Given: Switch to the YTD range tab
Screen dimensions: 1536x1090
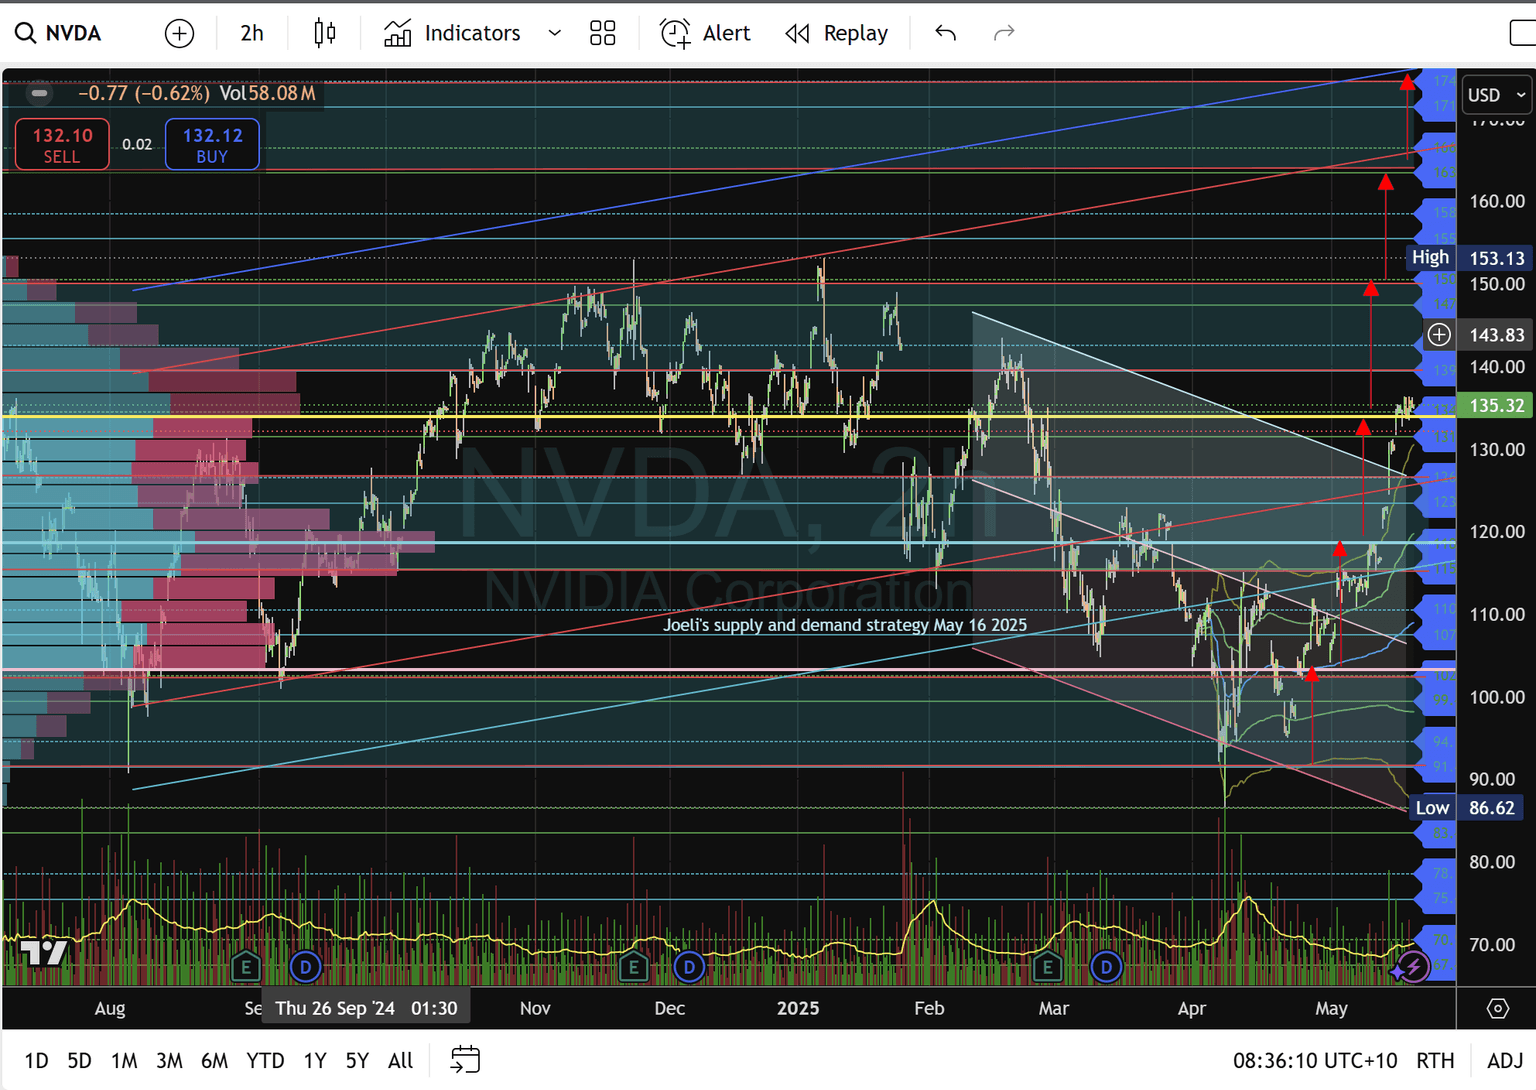Looking at the screenshot, I should (x=265, y=1060).
